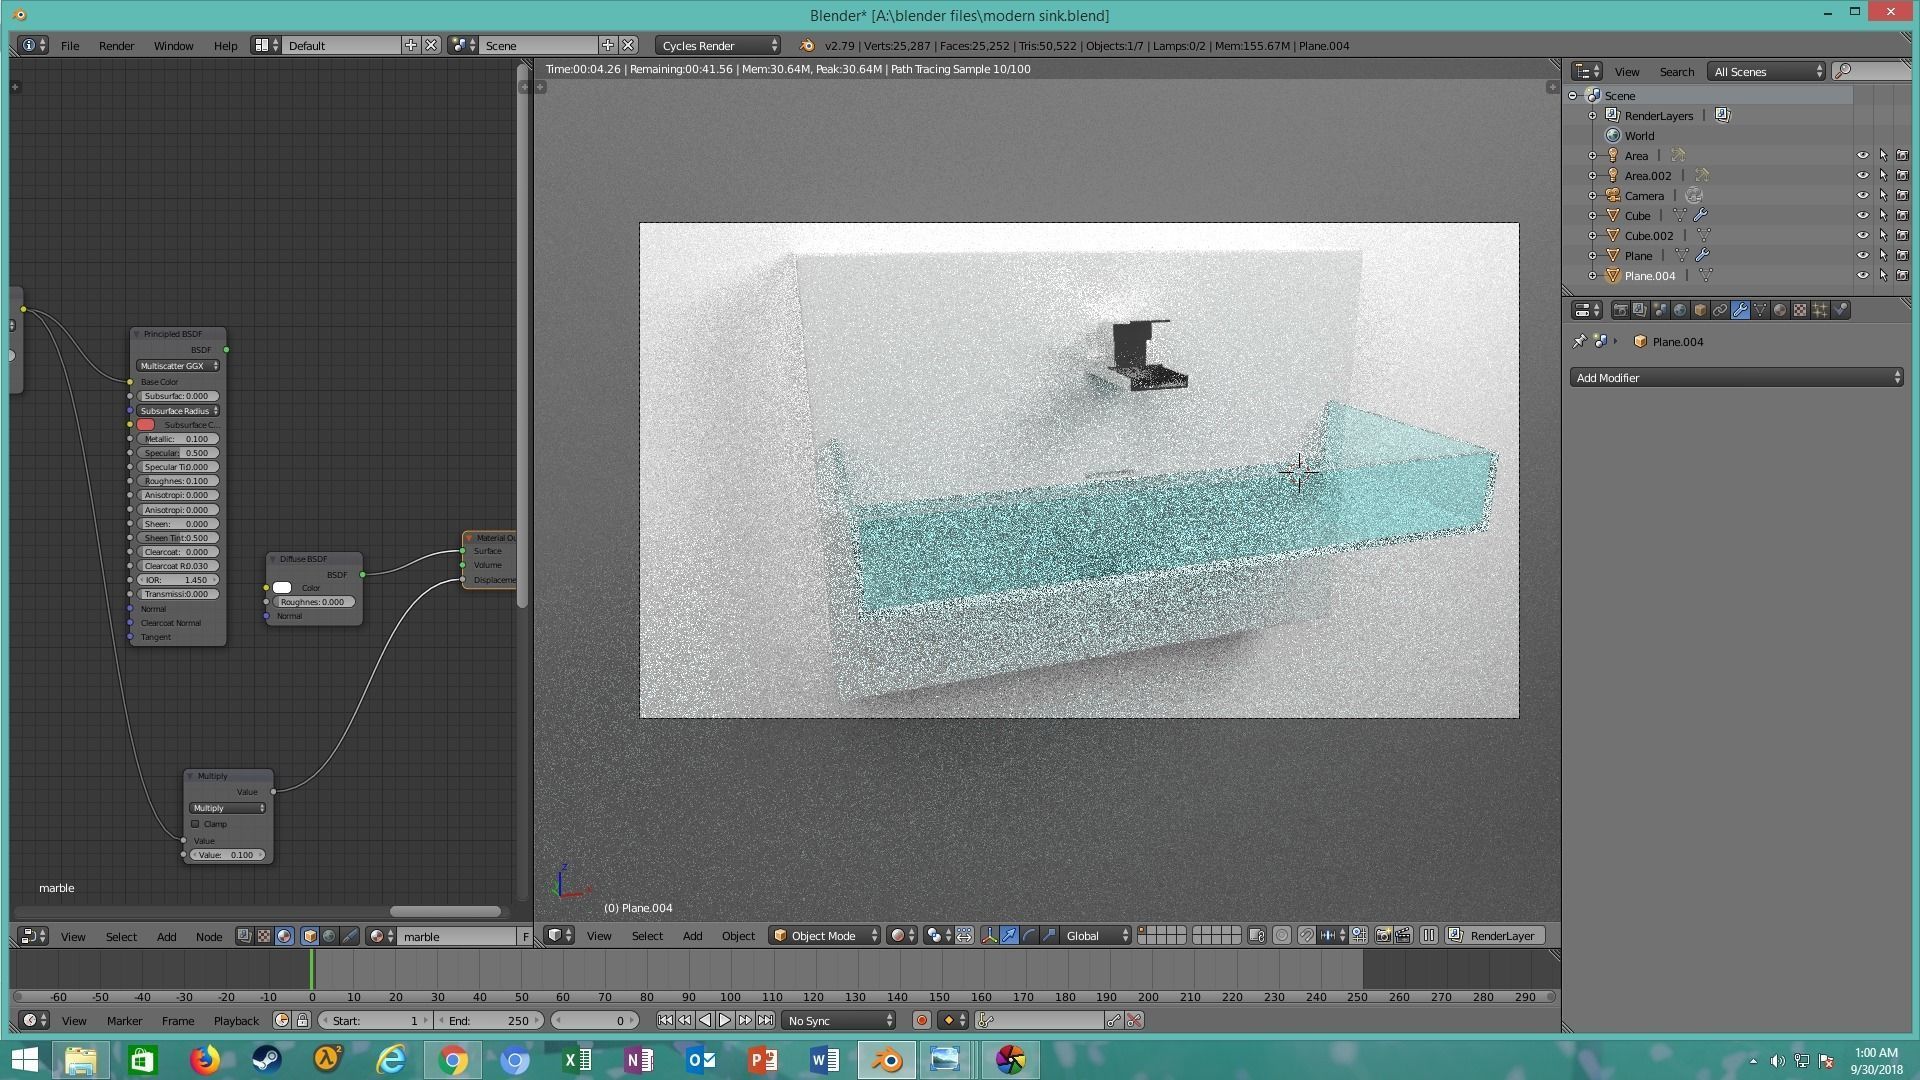Click the marble material name field
Screen dimensions: 1920x1080
click(458, 936)
